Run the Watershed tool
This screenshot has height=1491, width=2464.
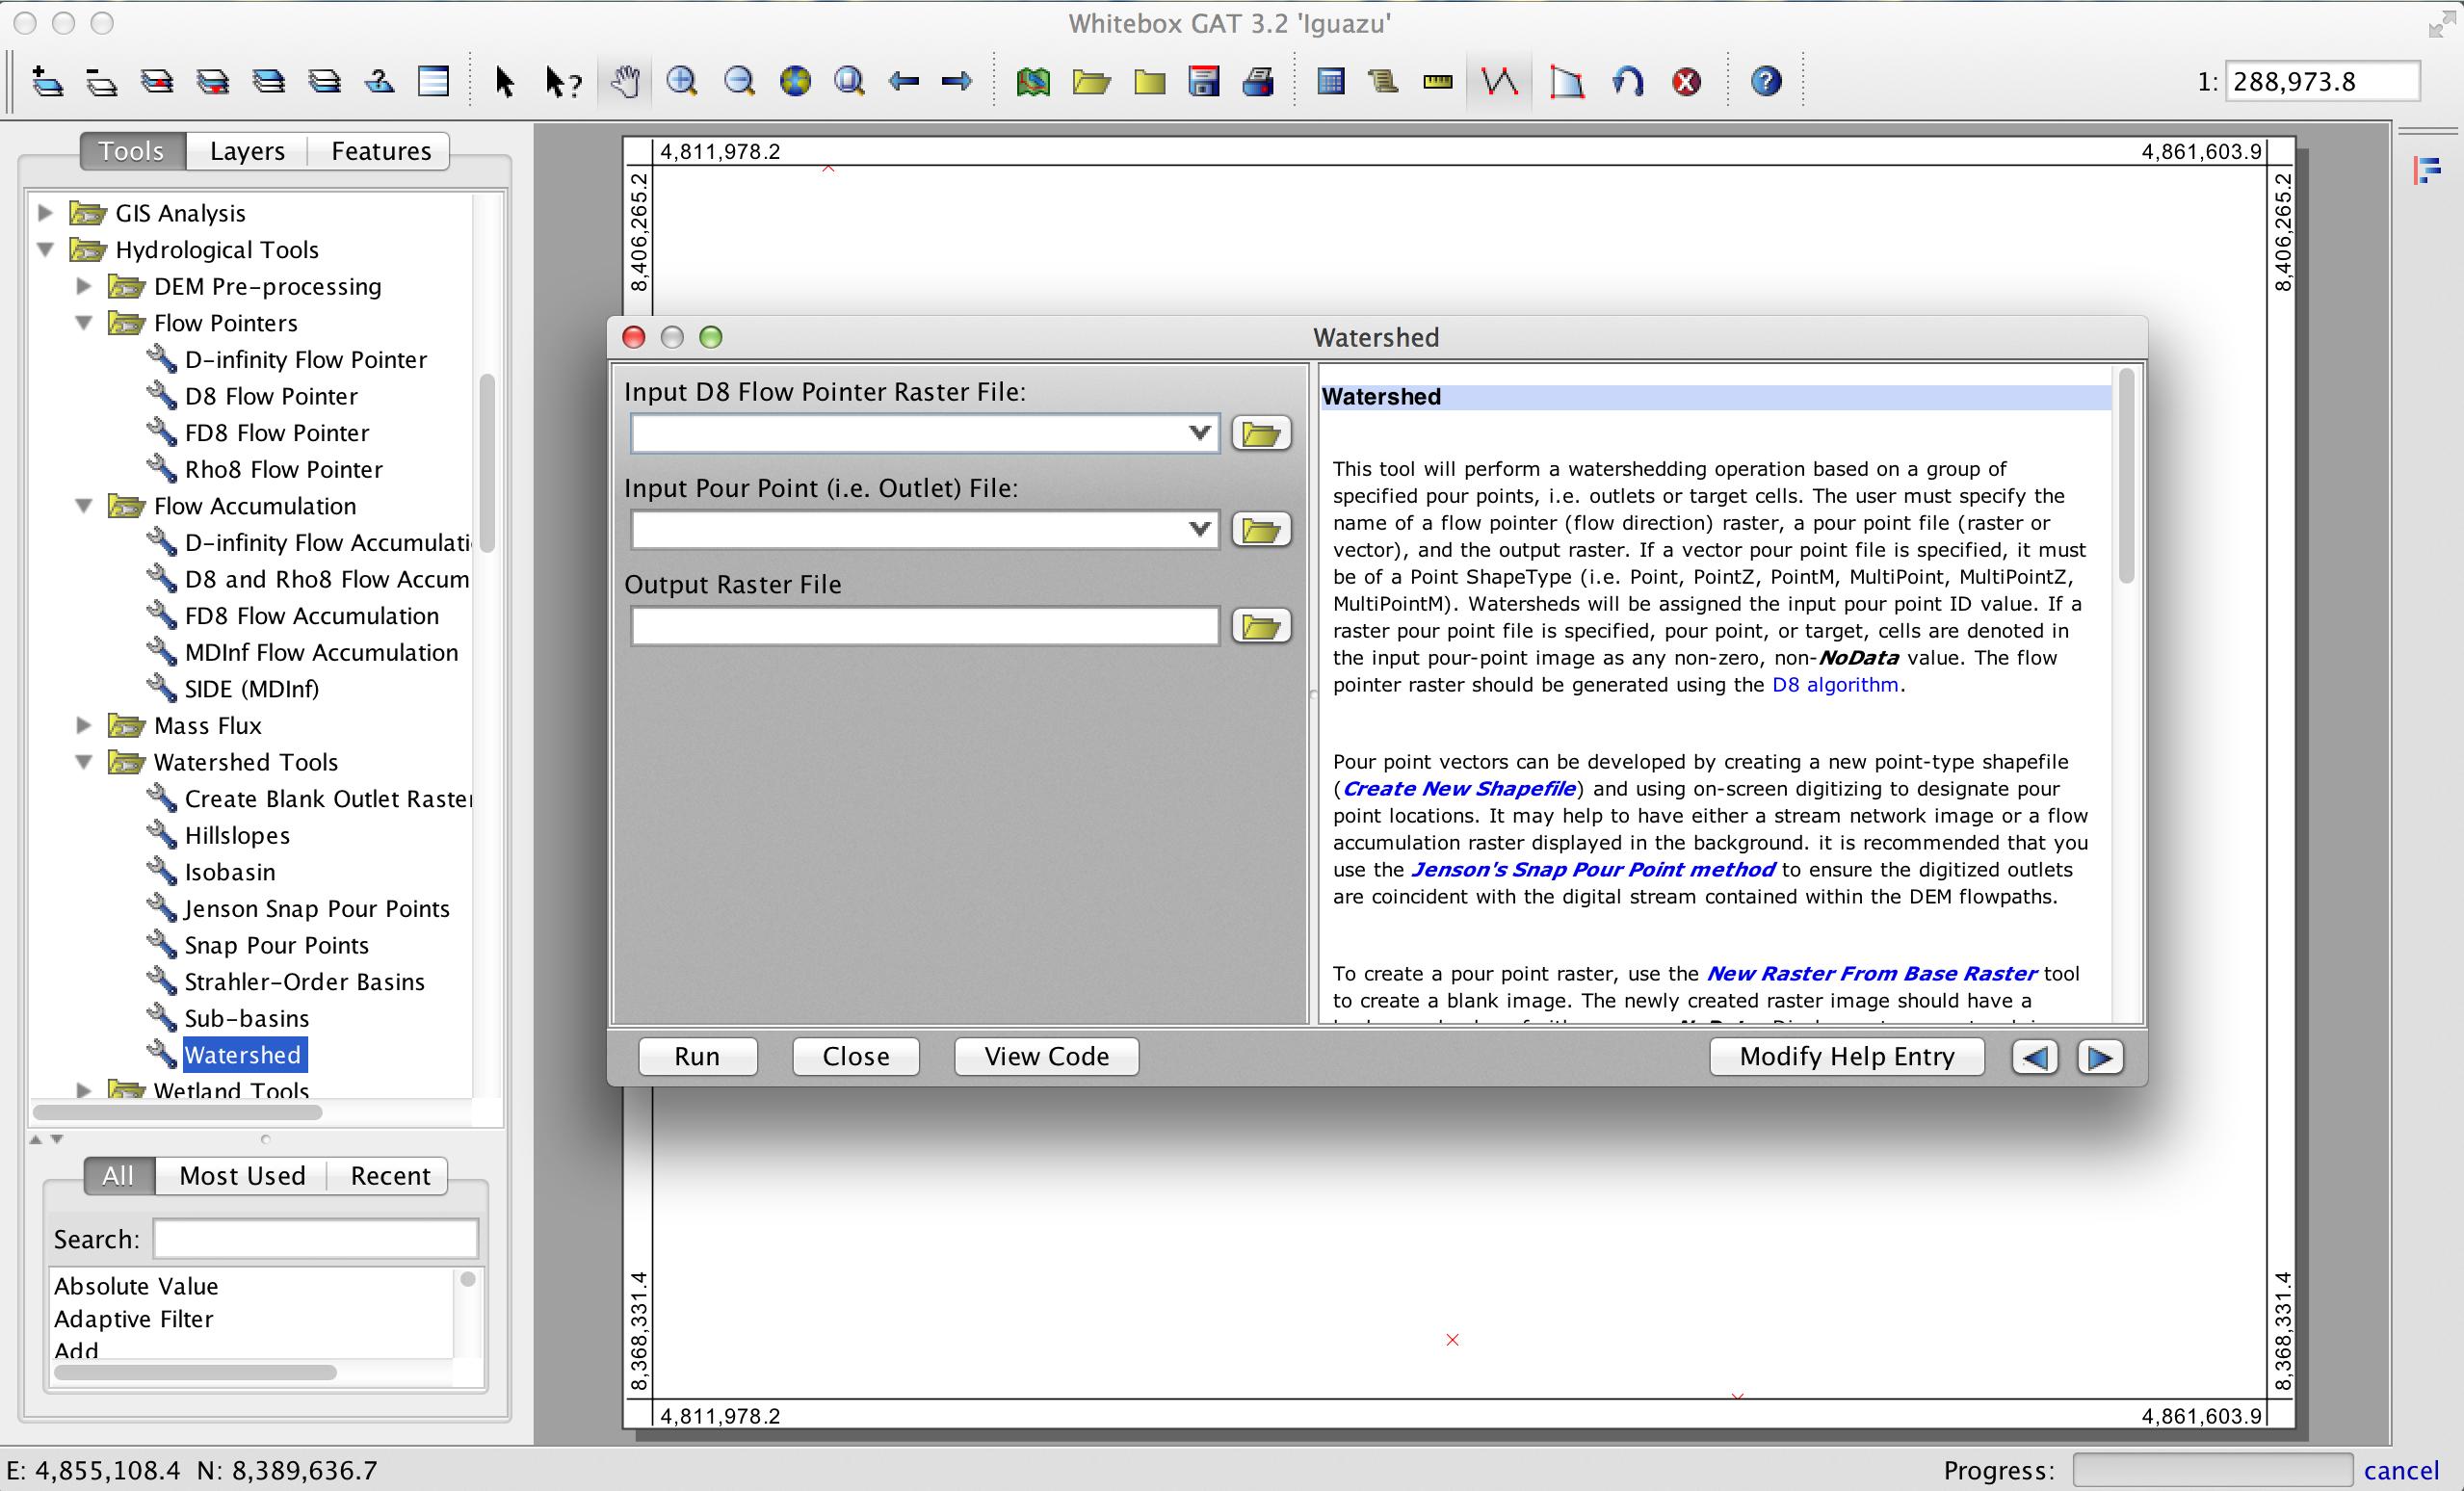[697, 1056]
